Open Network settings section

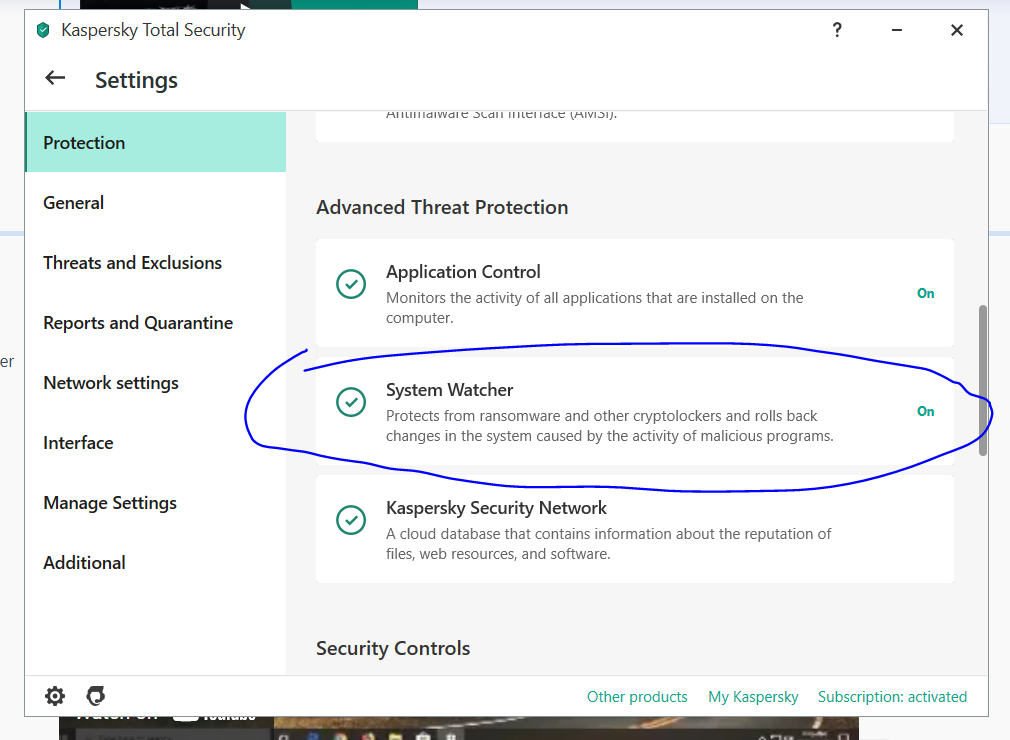pyautogui.click(x=155, y=383)
